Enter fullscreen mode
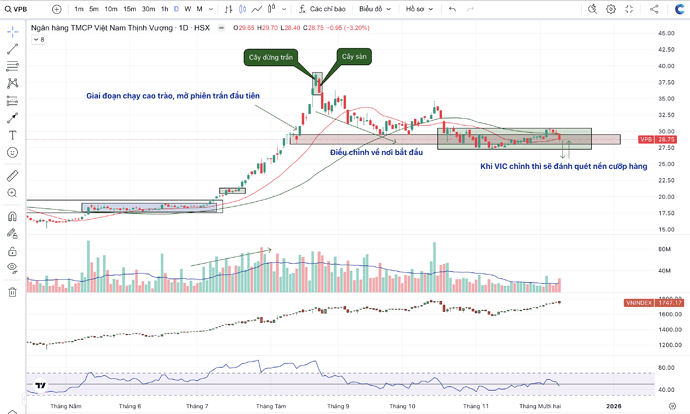This screenshot has width=690, height=414. pyautogui.click(x=629, y=9)
